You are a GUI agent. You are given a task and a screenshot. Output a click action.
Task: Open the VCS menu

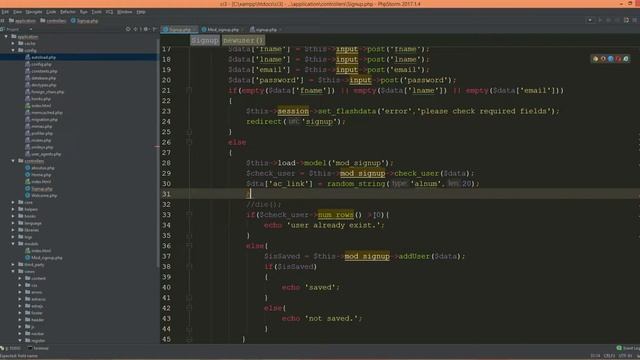coord(109,12)
